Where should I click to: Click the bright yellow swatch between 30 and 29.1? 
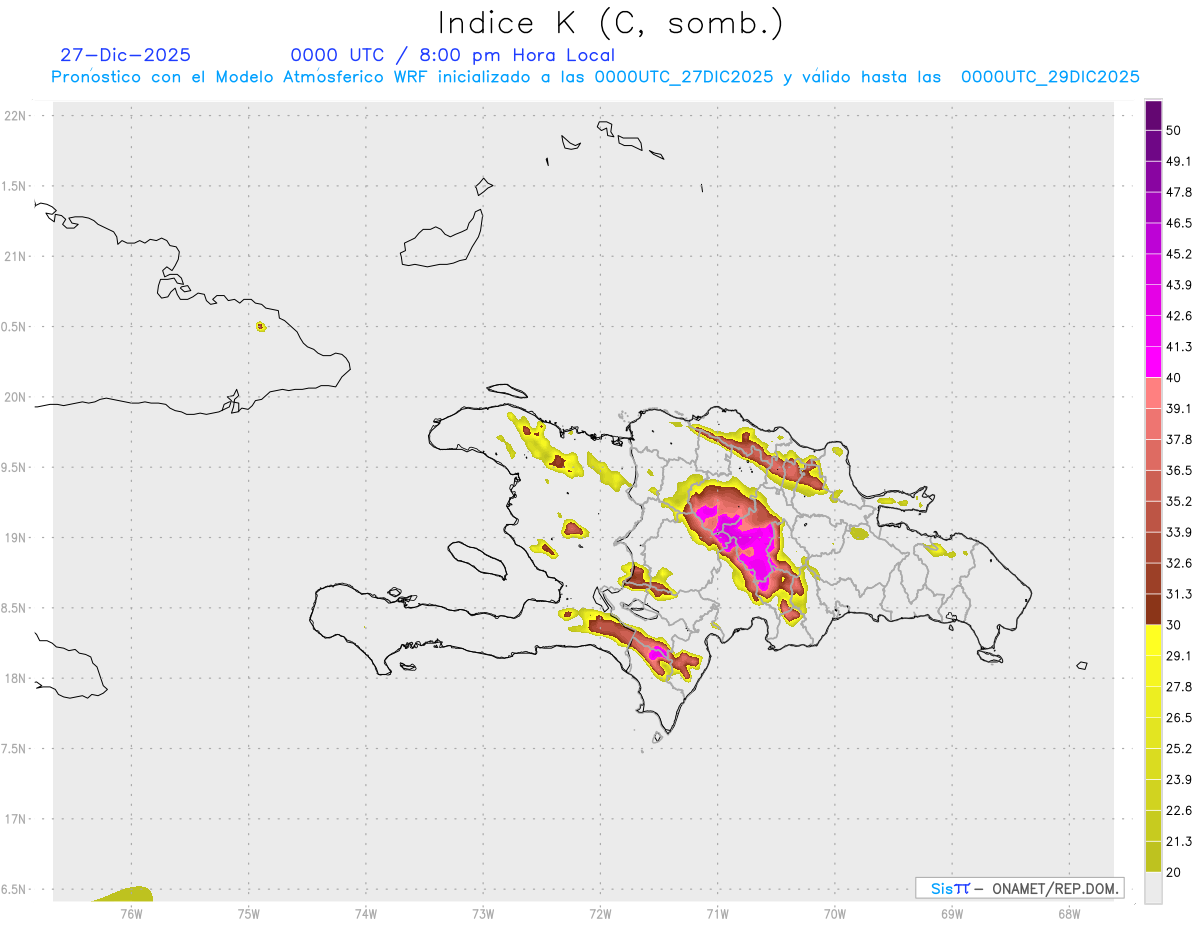(x=1153, y=640)
